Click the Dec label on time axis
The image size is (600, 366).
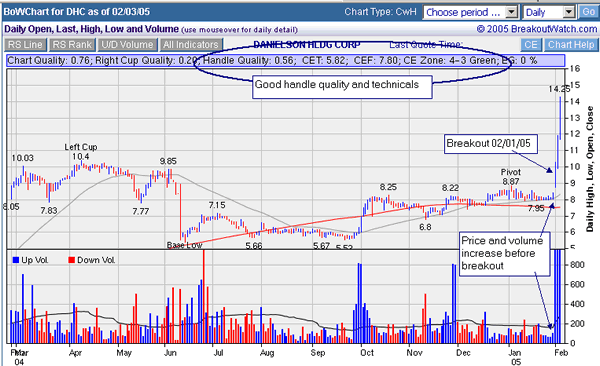pos(463,353)
